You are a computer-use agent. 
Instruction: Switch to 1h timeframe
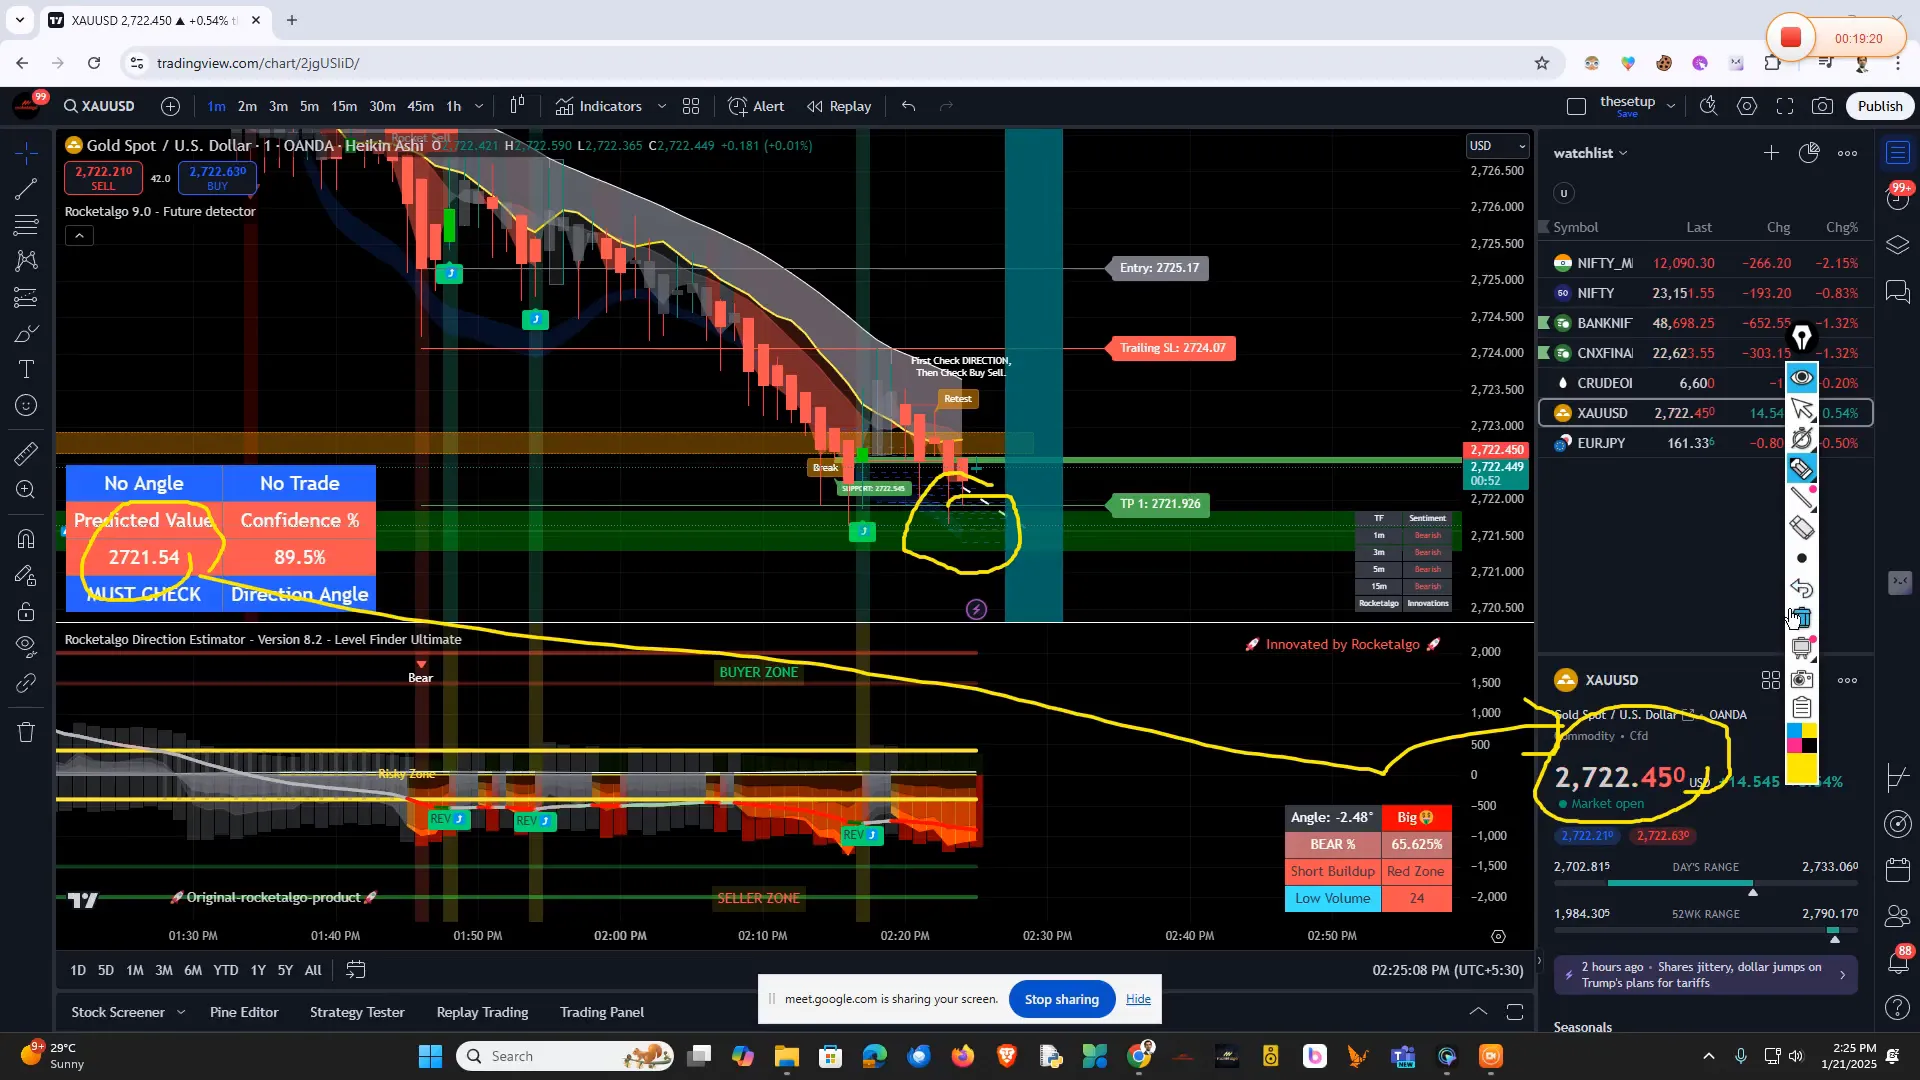[454, 106]
